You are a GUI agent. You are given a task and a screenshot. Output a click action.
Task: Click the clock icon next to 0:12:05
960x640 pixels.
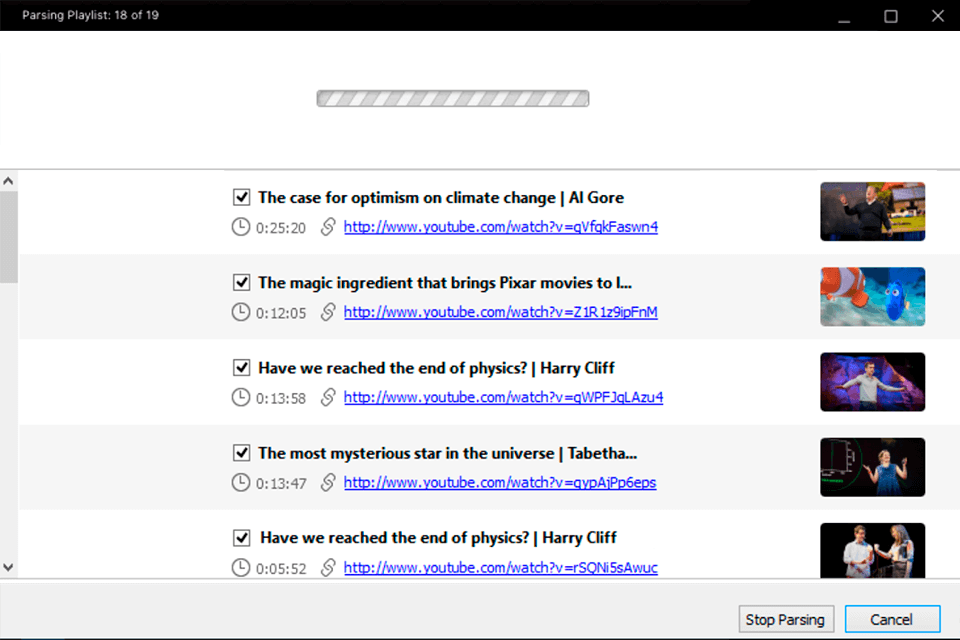(x=241, y=312)
